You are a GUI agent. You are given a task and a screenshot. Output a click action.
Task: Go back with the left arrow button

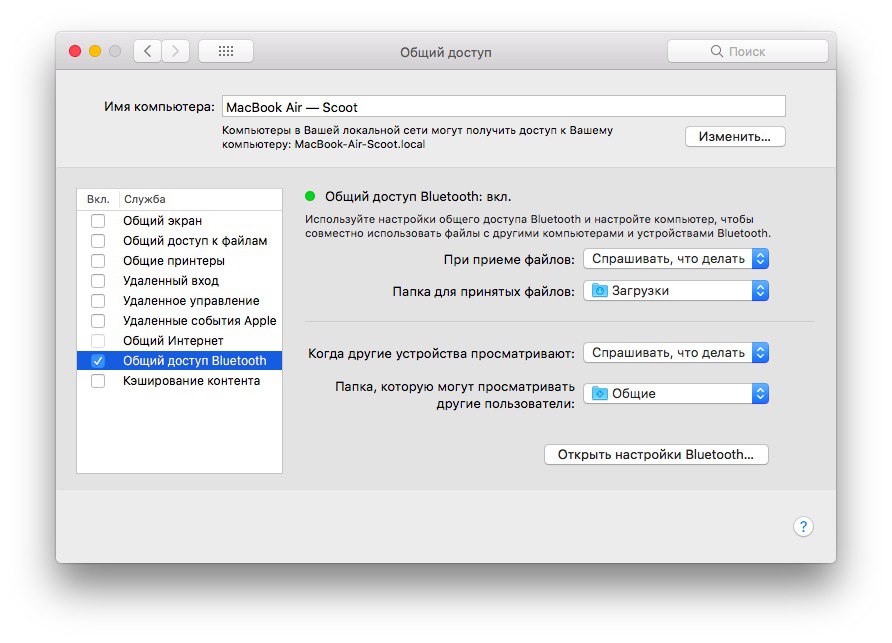point(147,51)
